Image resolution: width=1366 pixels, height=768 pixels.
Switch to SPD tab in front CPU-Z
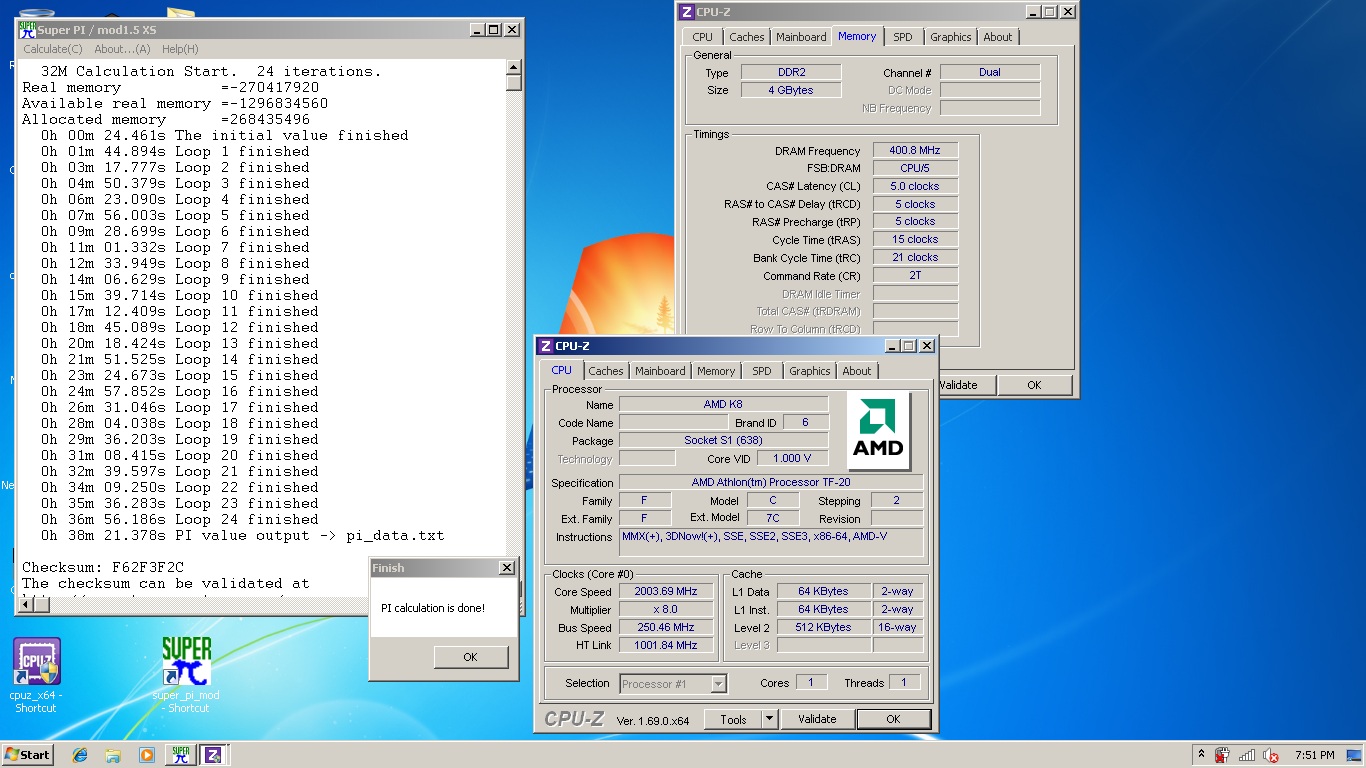(x=762, y=371)
